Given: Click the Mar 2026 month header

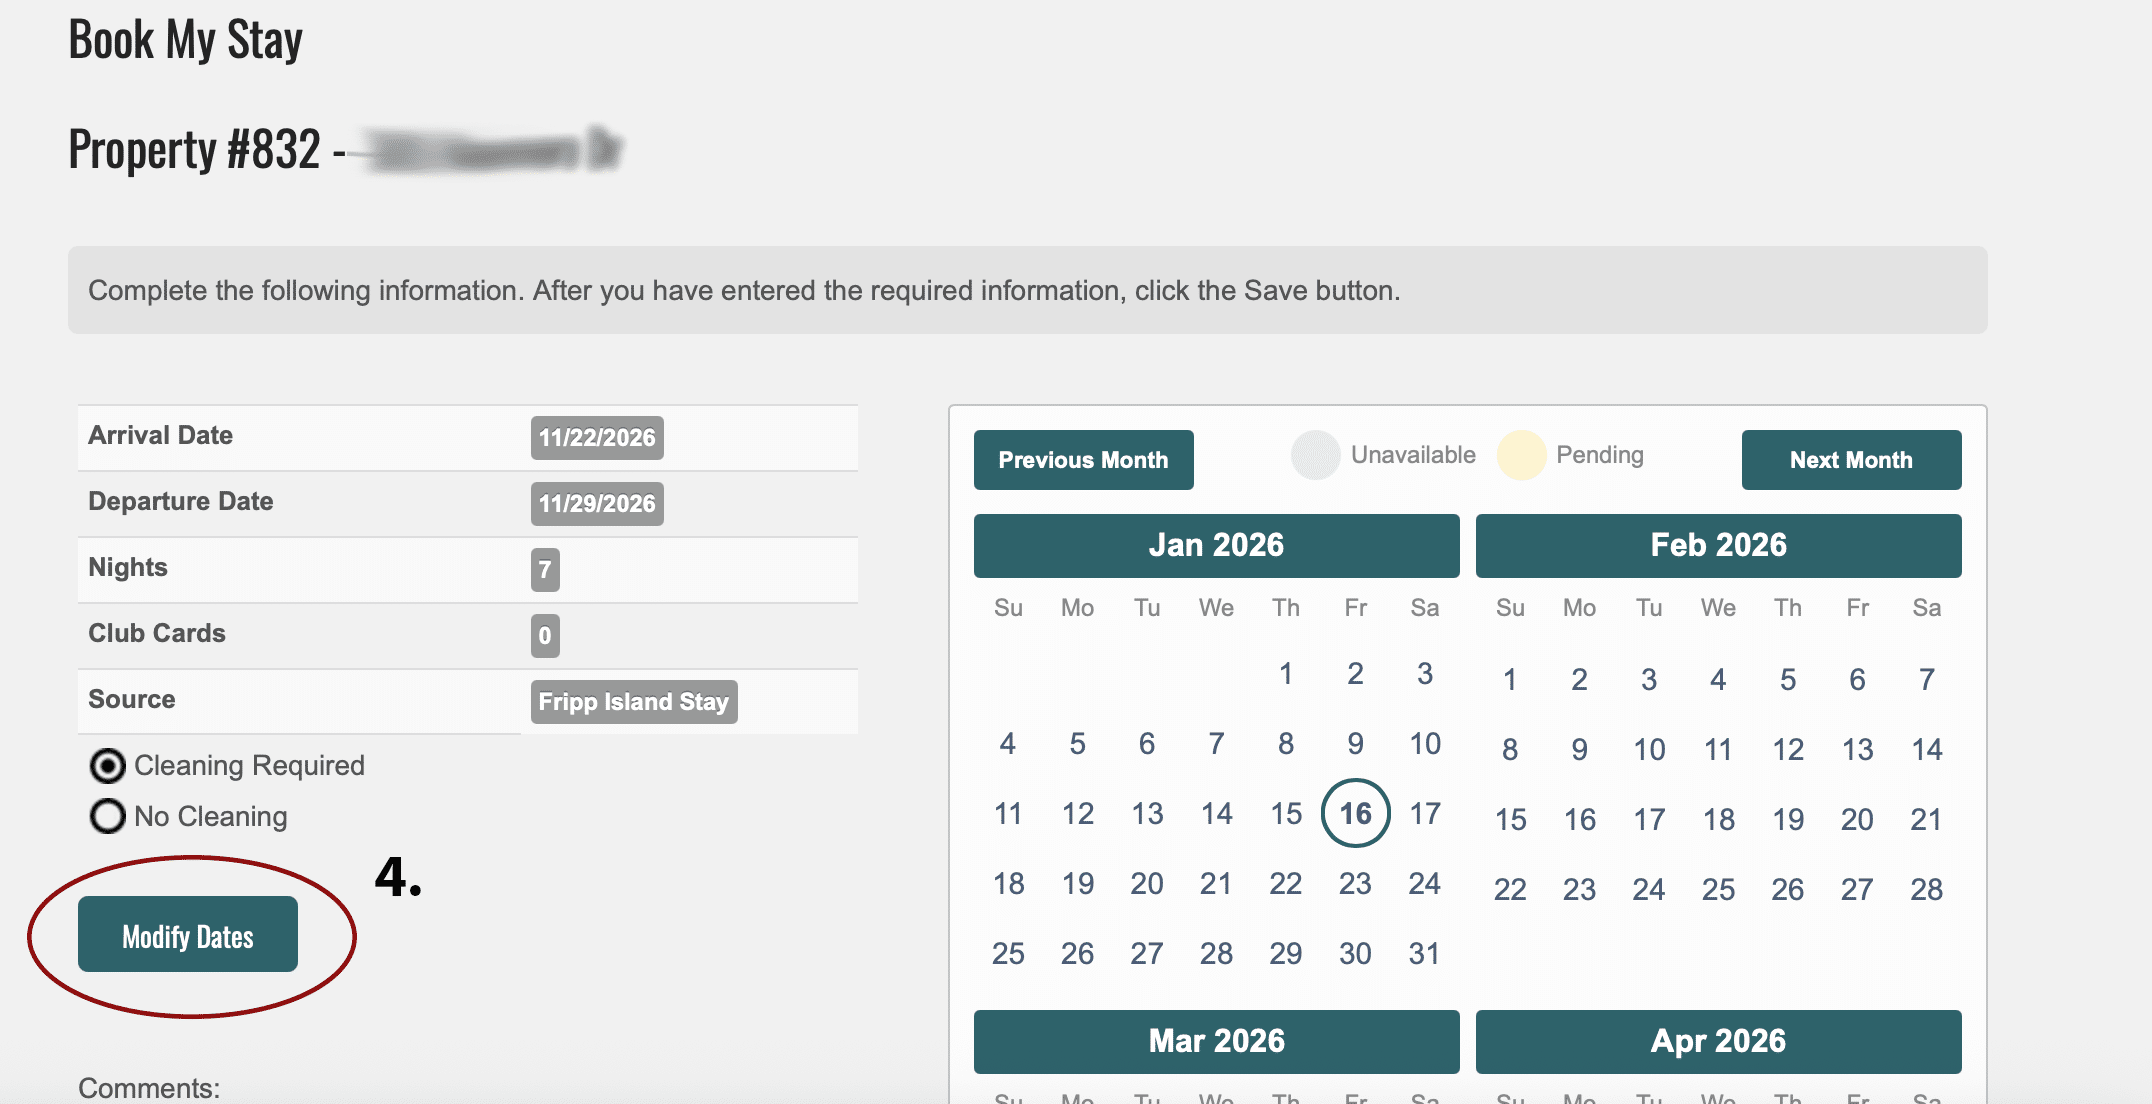Looking at the screenshot, I should 1216,1041.
